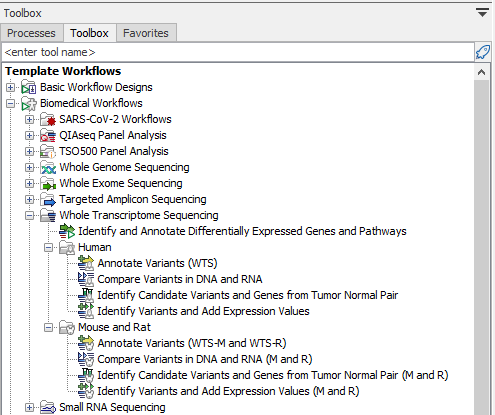Select Targeted Amplicon Sequencing in the tree
495x415 pixels.
click(133, 199)
